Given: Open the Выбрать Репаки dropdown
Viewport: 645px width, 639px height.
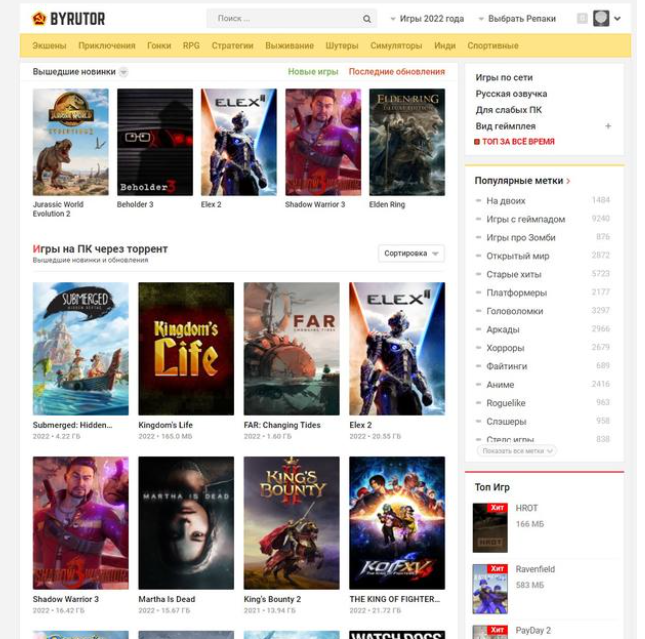Looking at the screenshot, I should click(x=517, y=18).
